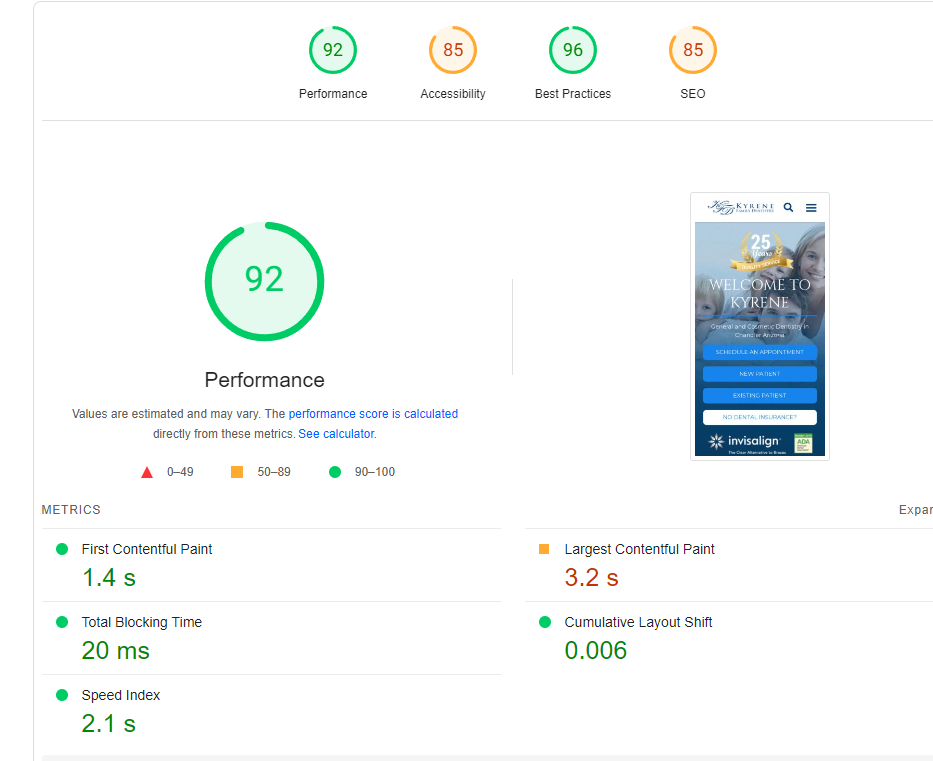Click the green dot beside Total Blocking Time
This screenshot has width=933, height=761.
62,622
